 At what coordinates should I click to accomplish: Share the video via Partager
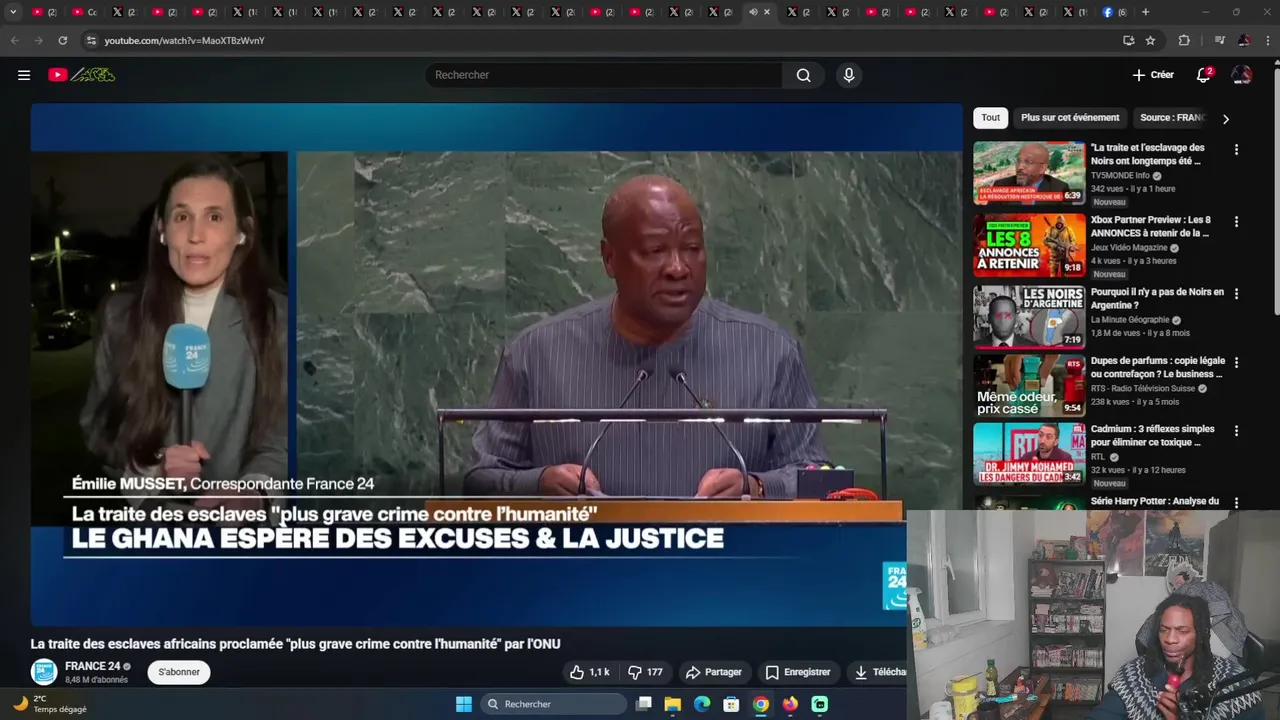point(714,672)
